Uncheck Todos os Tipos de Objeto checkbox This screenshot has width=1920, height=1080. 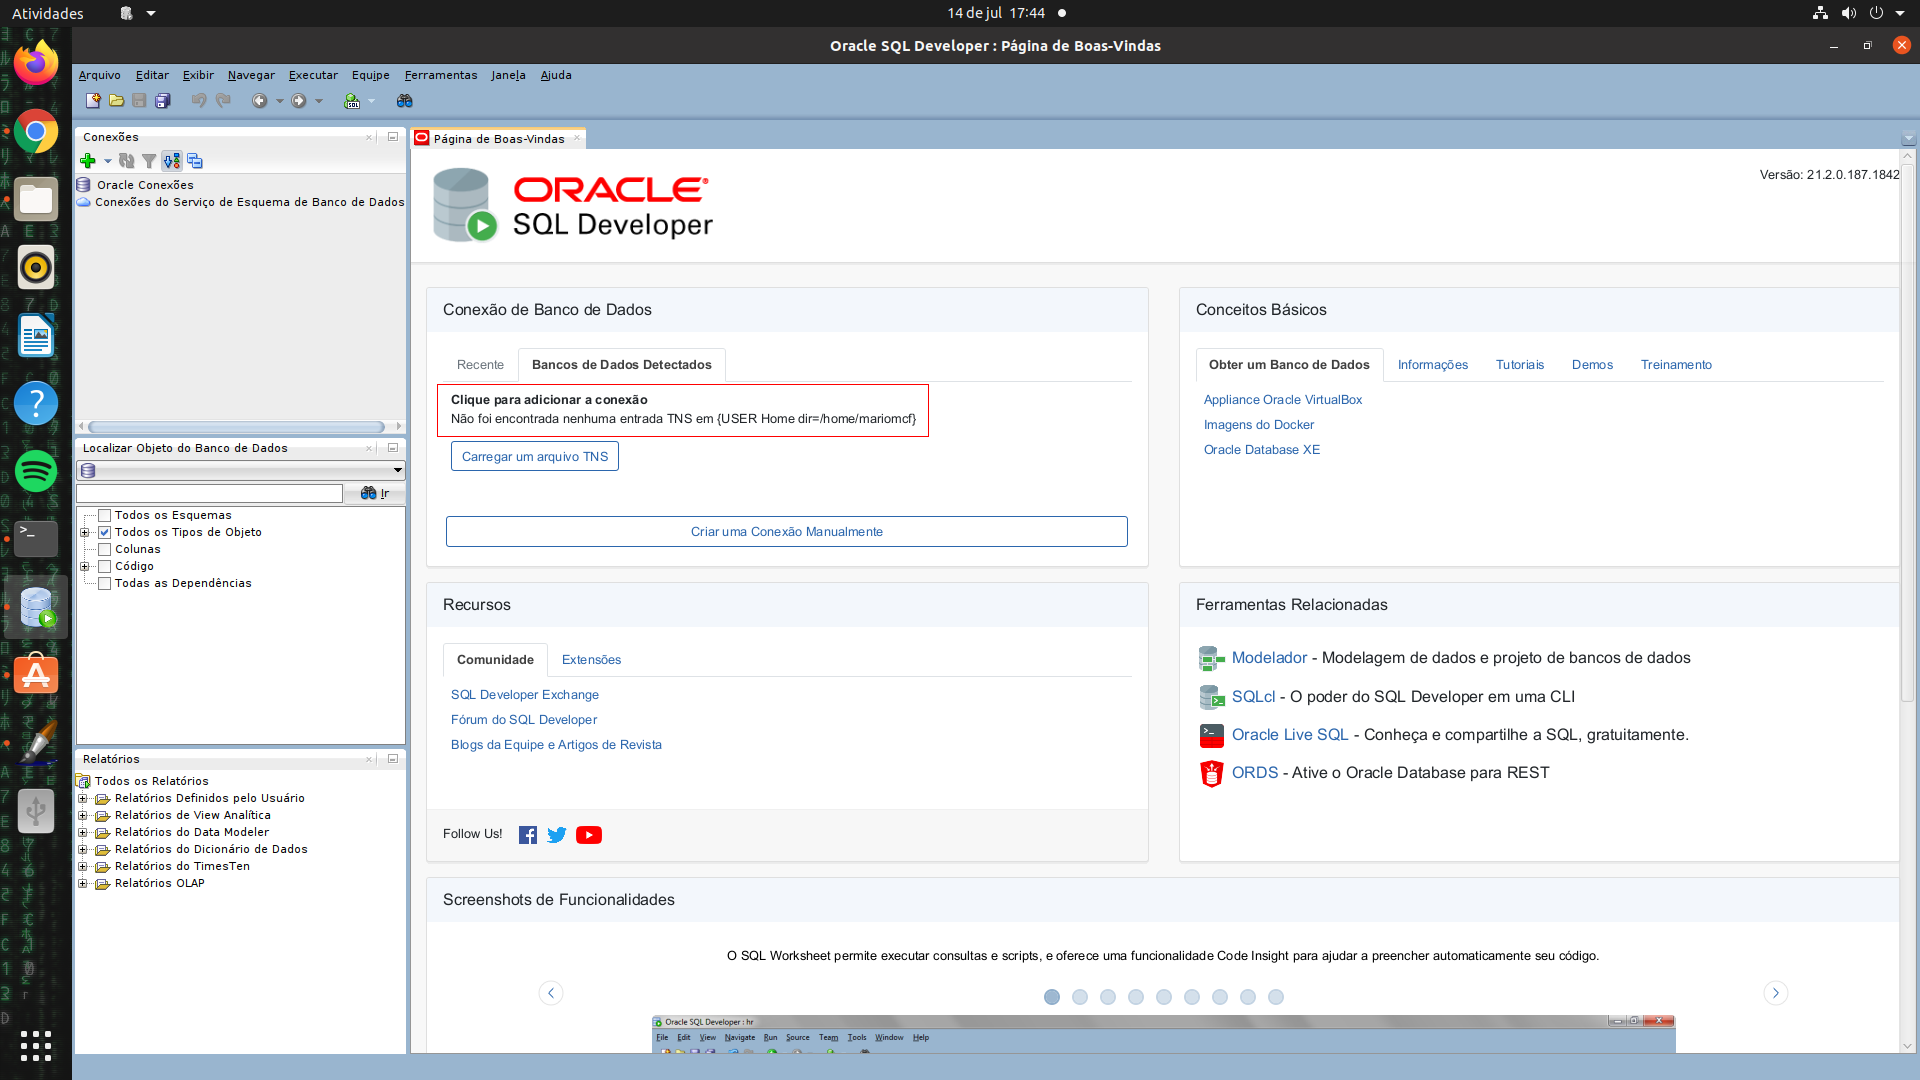[104, 533]
